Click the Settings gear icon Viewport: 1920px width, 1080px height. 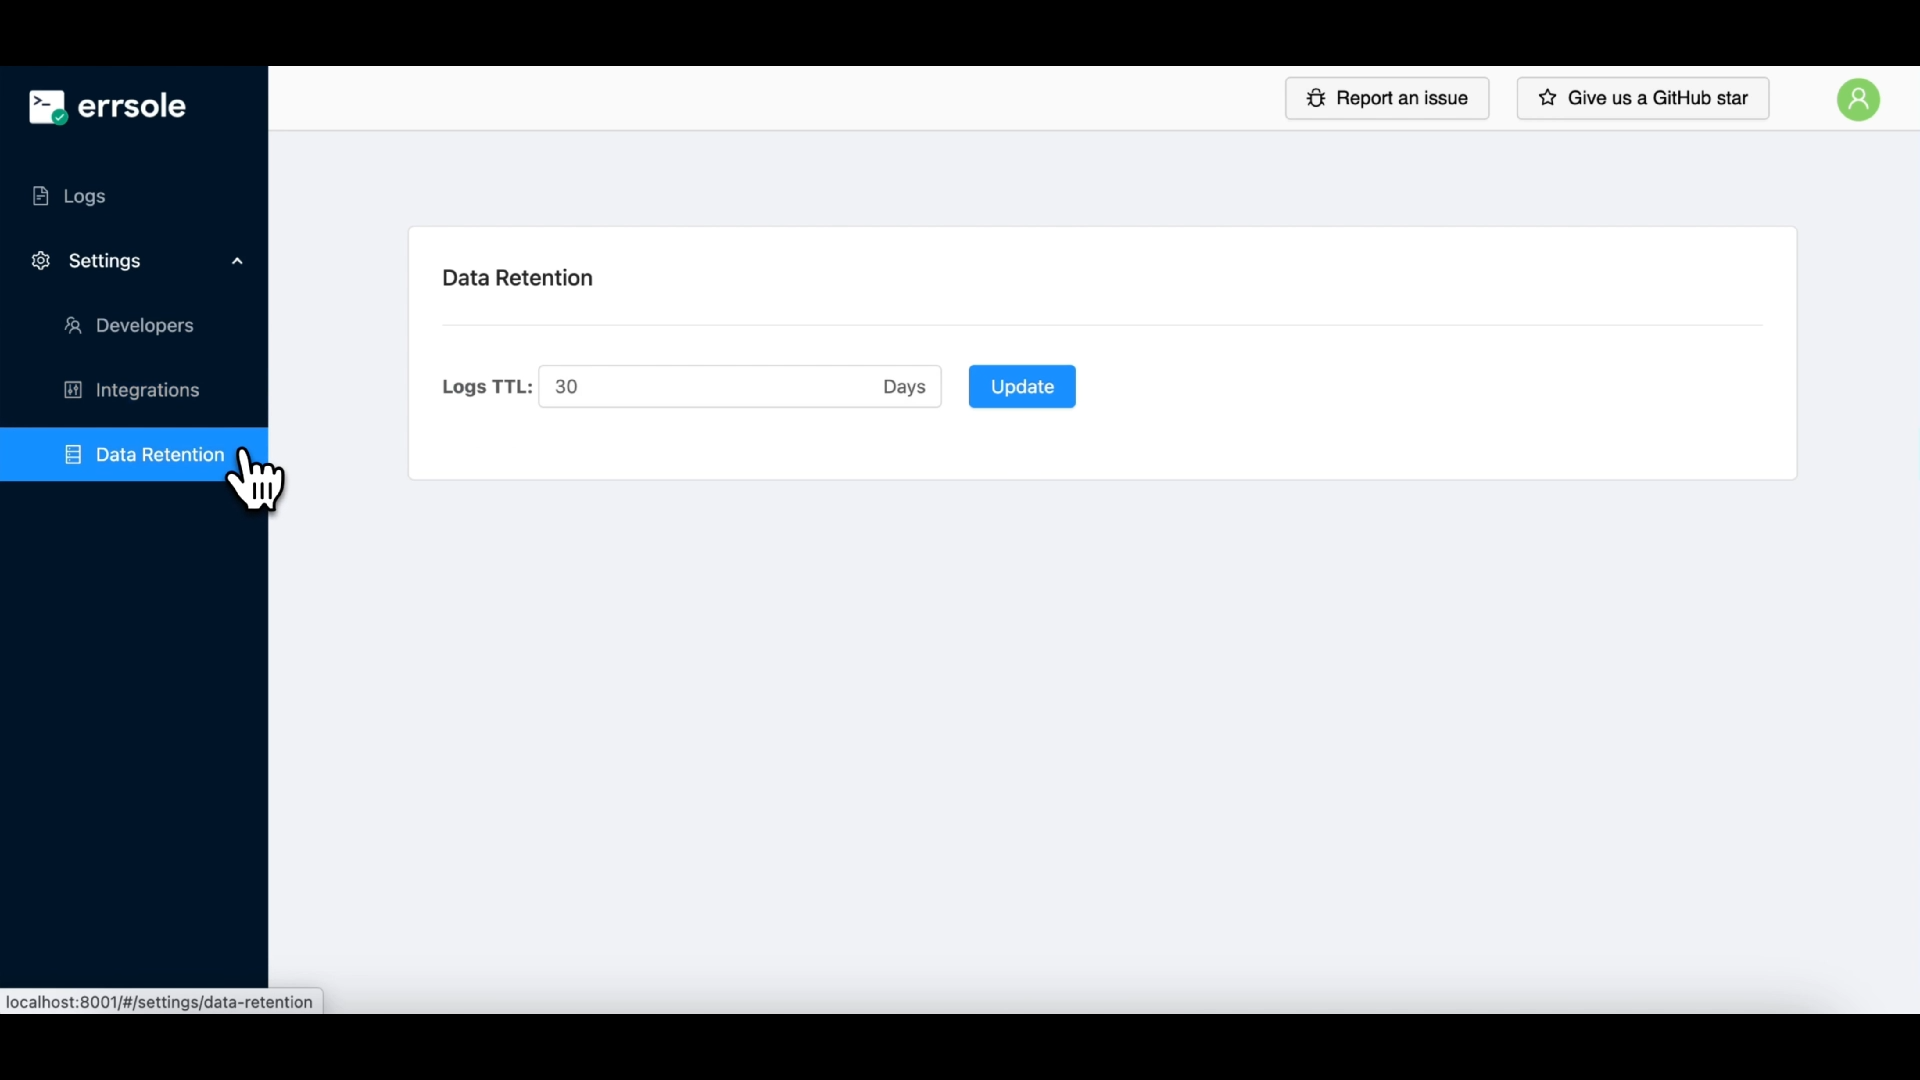pyautogui.click(x=40, y=261)
